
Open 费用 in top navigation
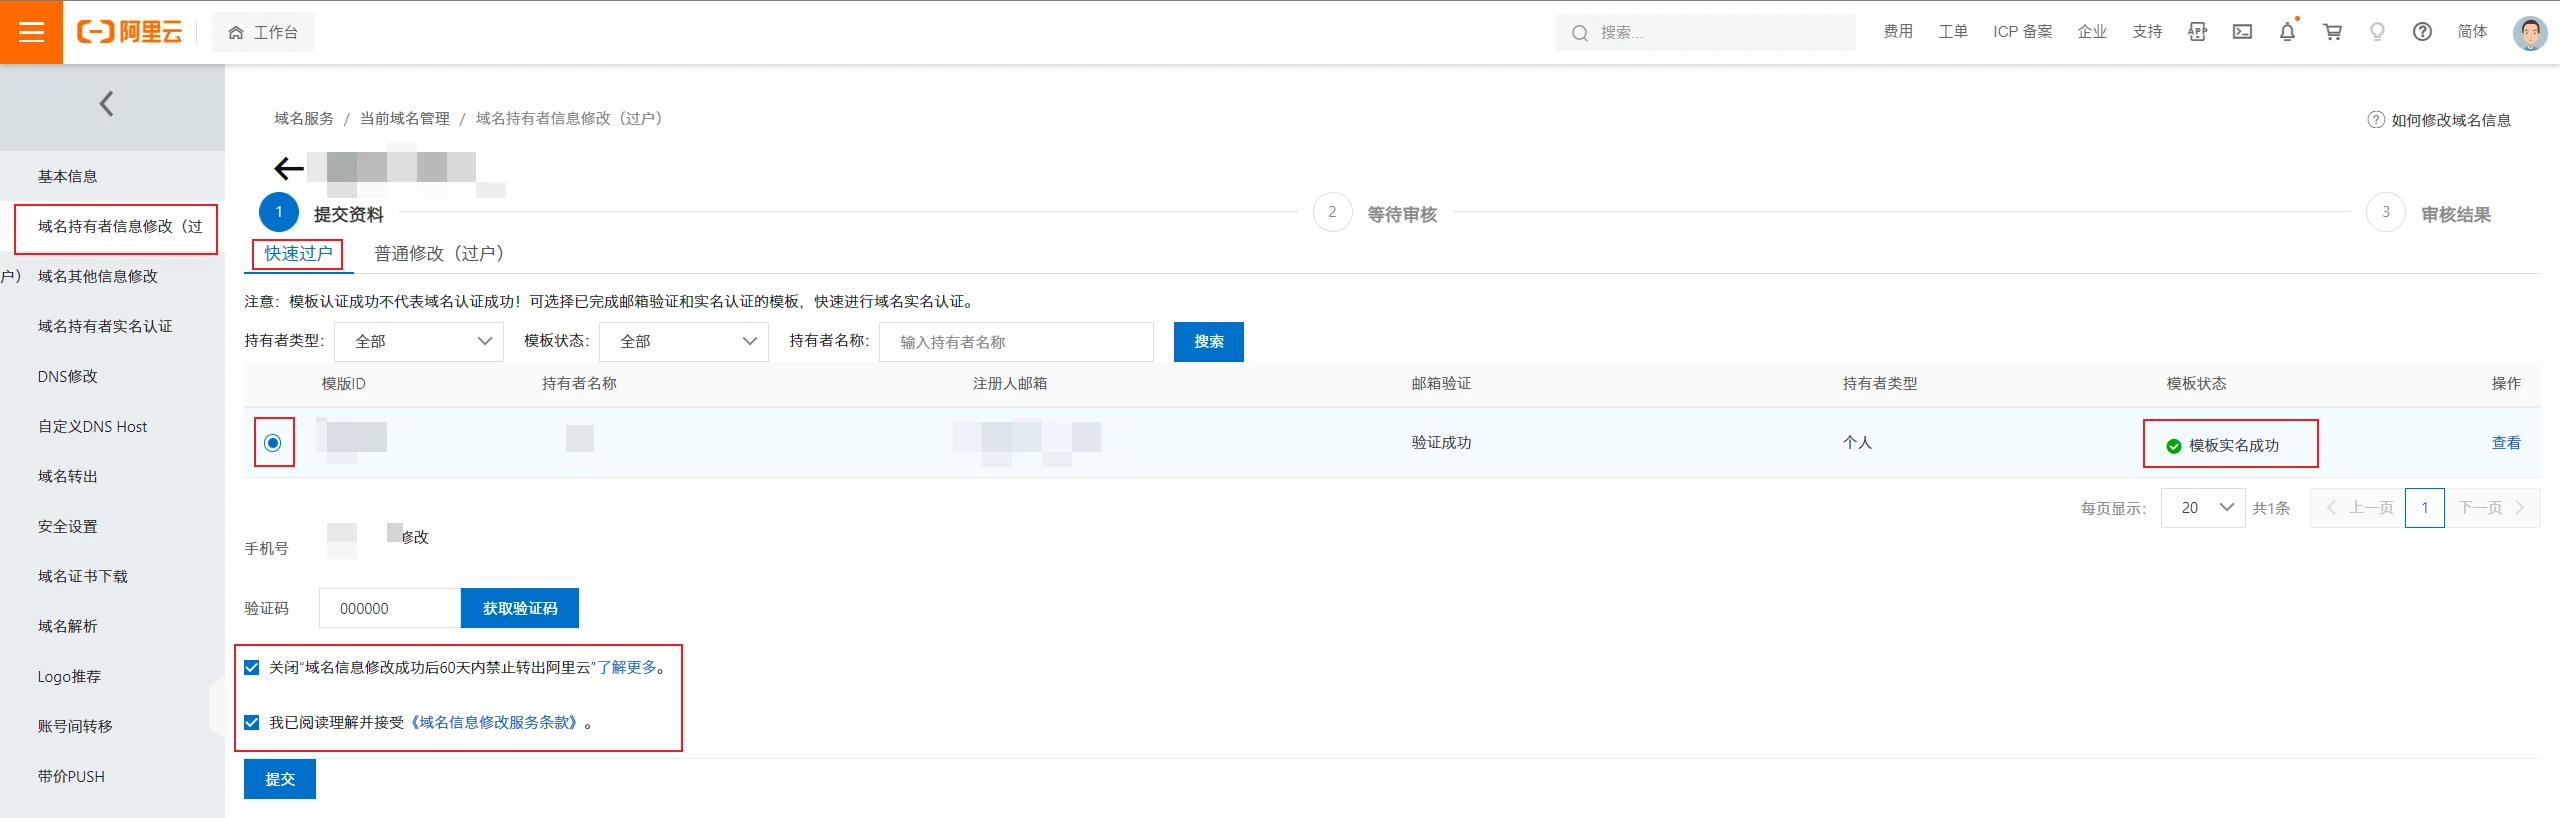(1898, 32)
